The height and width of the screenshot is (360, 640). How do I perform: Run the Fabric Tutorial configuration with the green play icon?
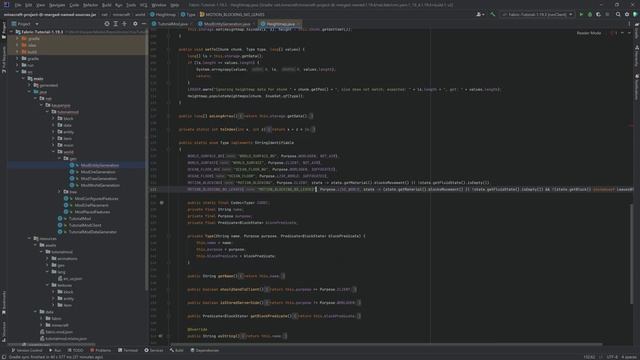581,14
